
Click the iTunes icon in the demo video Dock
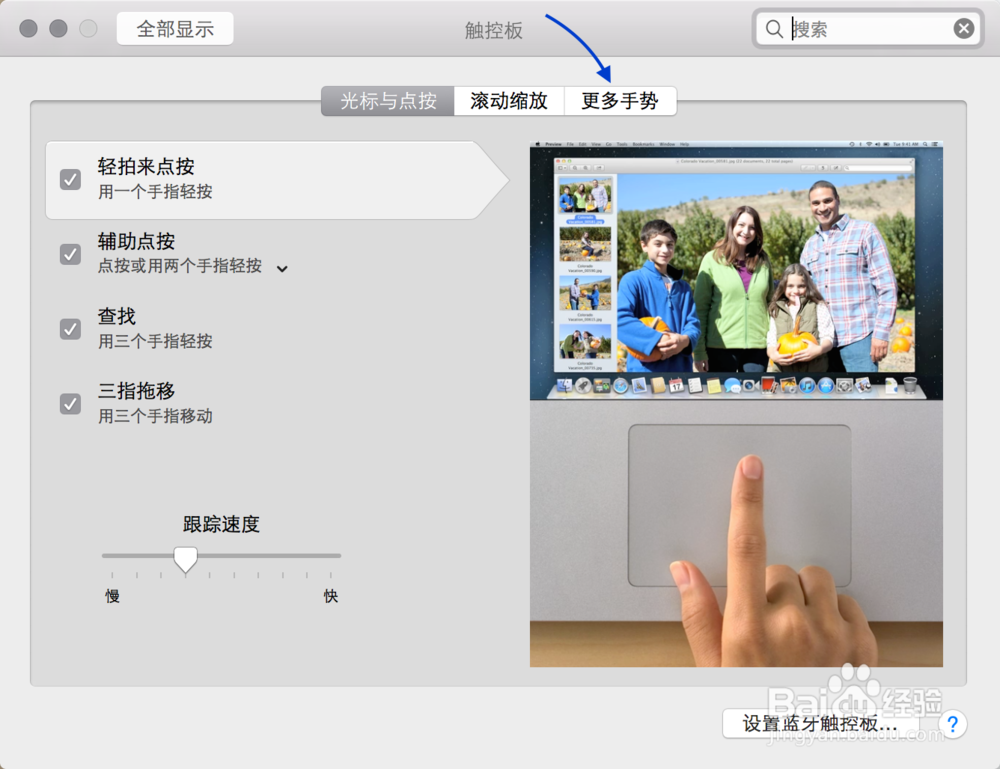pyautogui.click(x=806, y=384)
